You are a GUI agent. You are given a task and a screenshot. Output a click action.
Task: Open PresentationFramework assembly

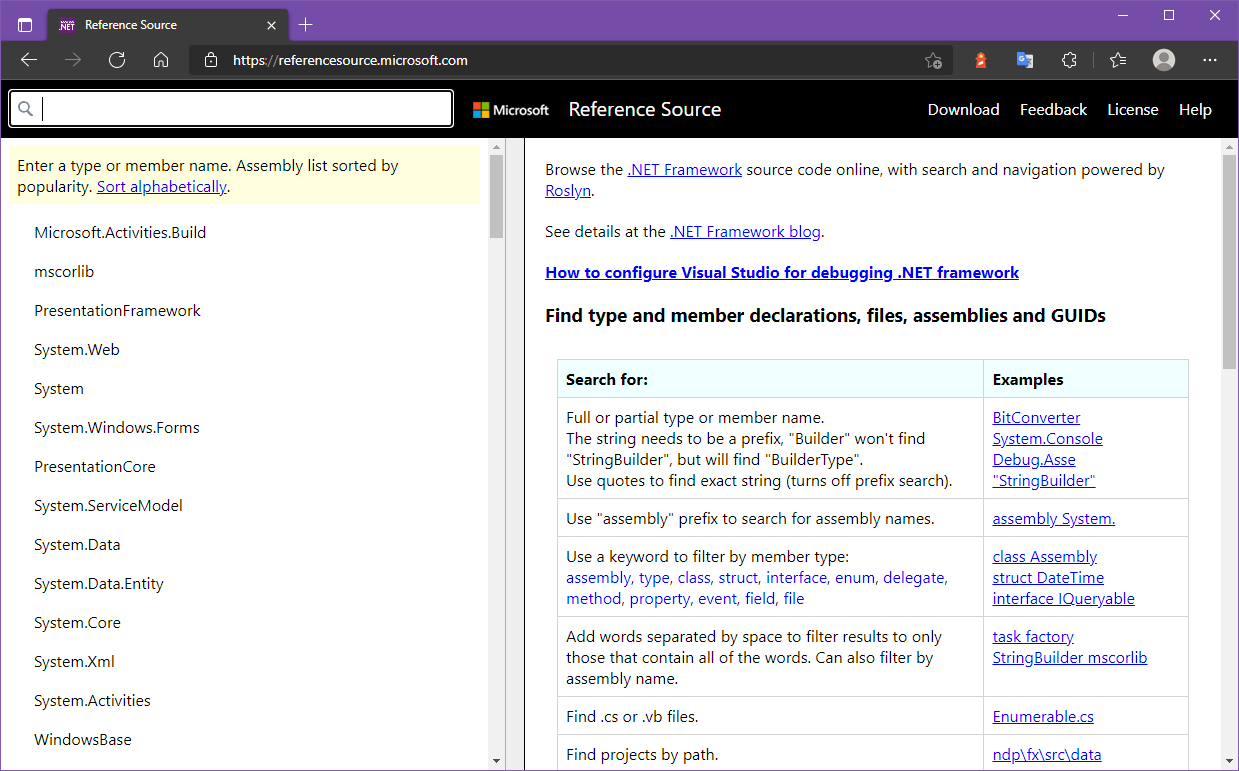(x=117, y=311)
